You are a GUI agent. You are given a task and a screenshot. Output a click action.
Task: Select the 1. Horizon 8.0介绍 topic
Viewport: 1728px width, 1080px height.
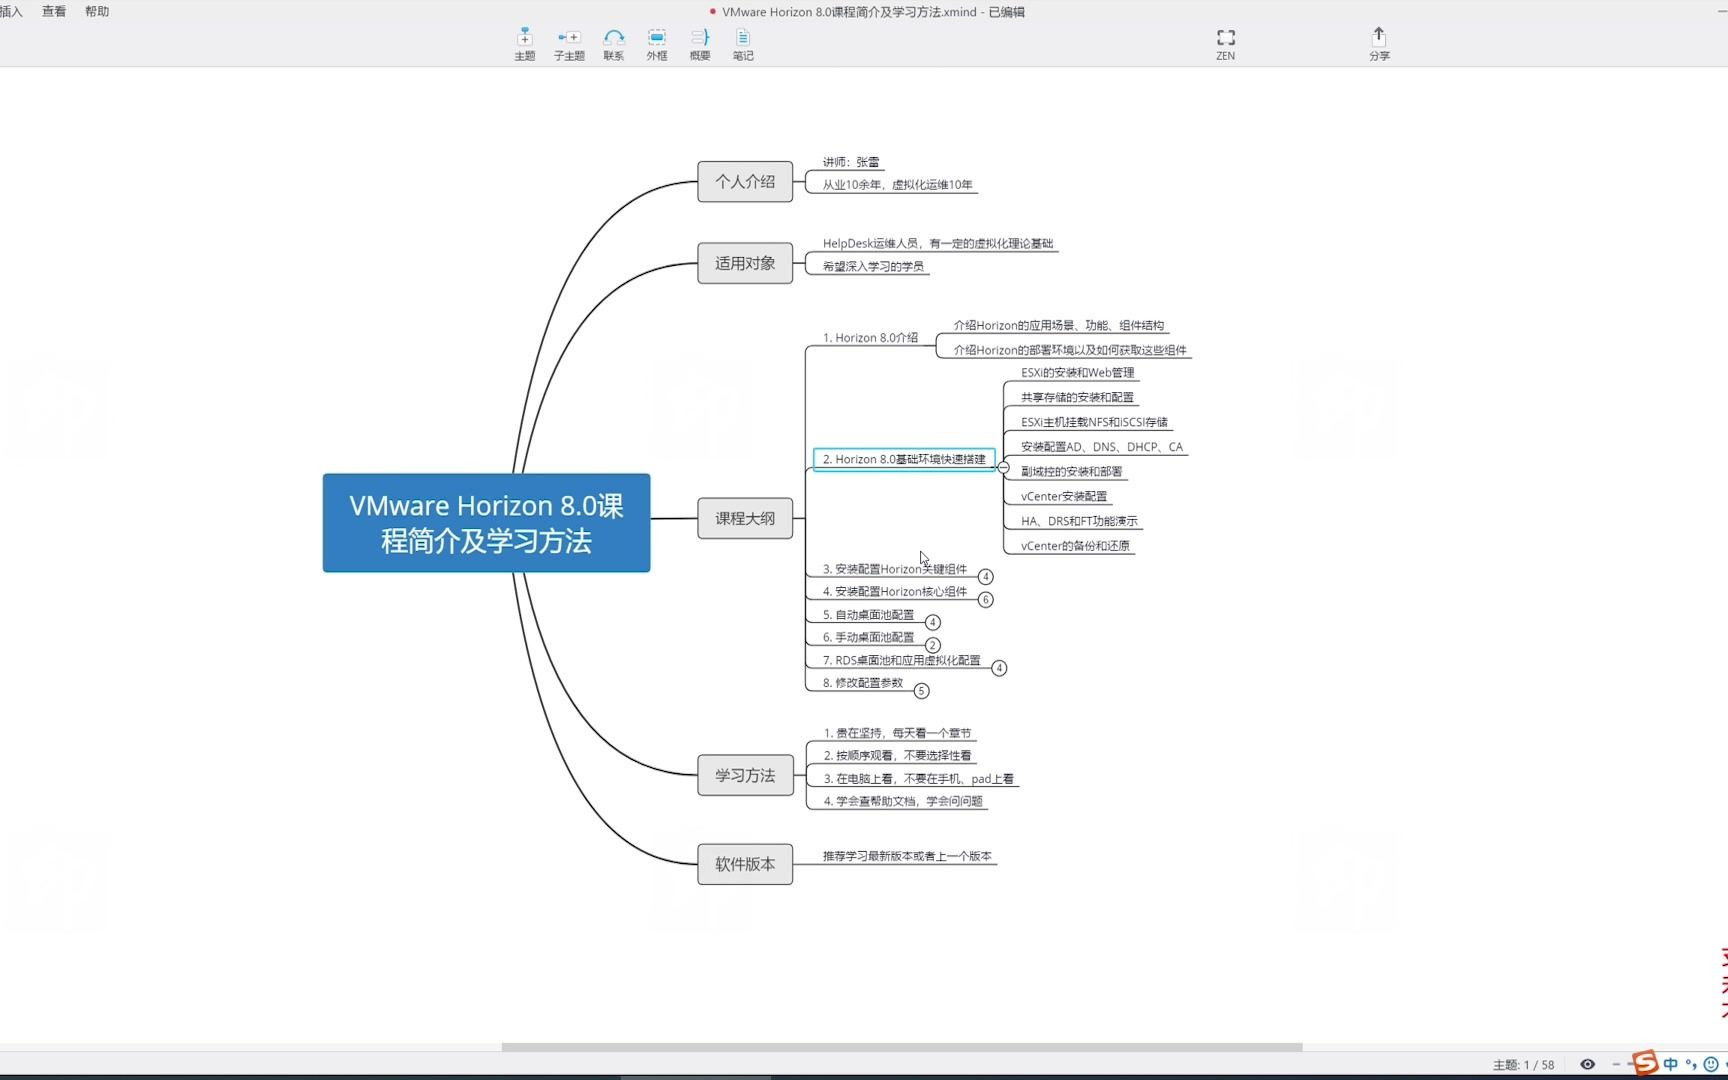pos(870,338)
